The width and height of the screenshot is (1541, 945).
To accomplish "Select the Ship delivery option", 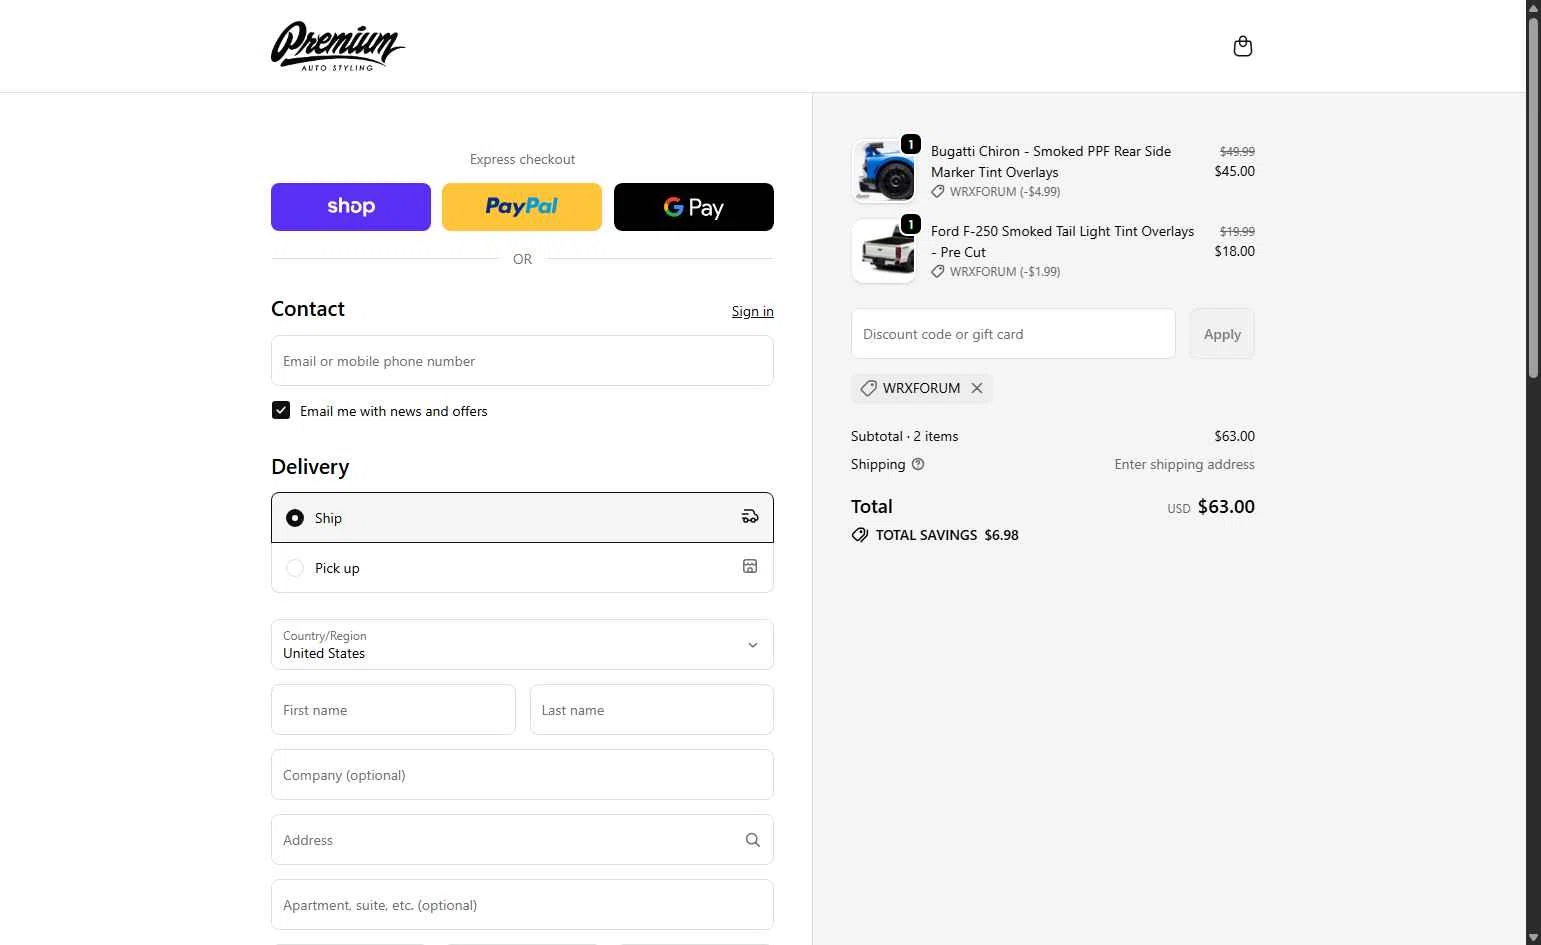I will pyautogui.click(x=522, y=518).
